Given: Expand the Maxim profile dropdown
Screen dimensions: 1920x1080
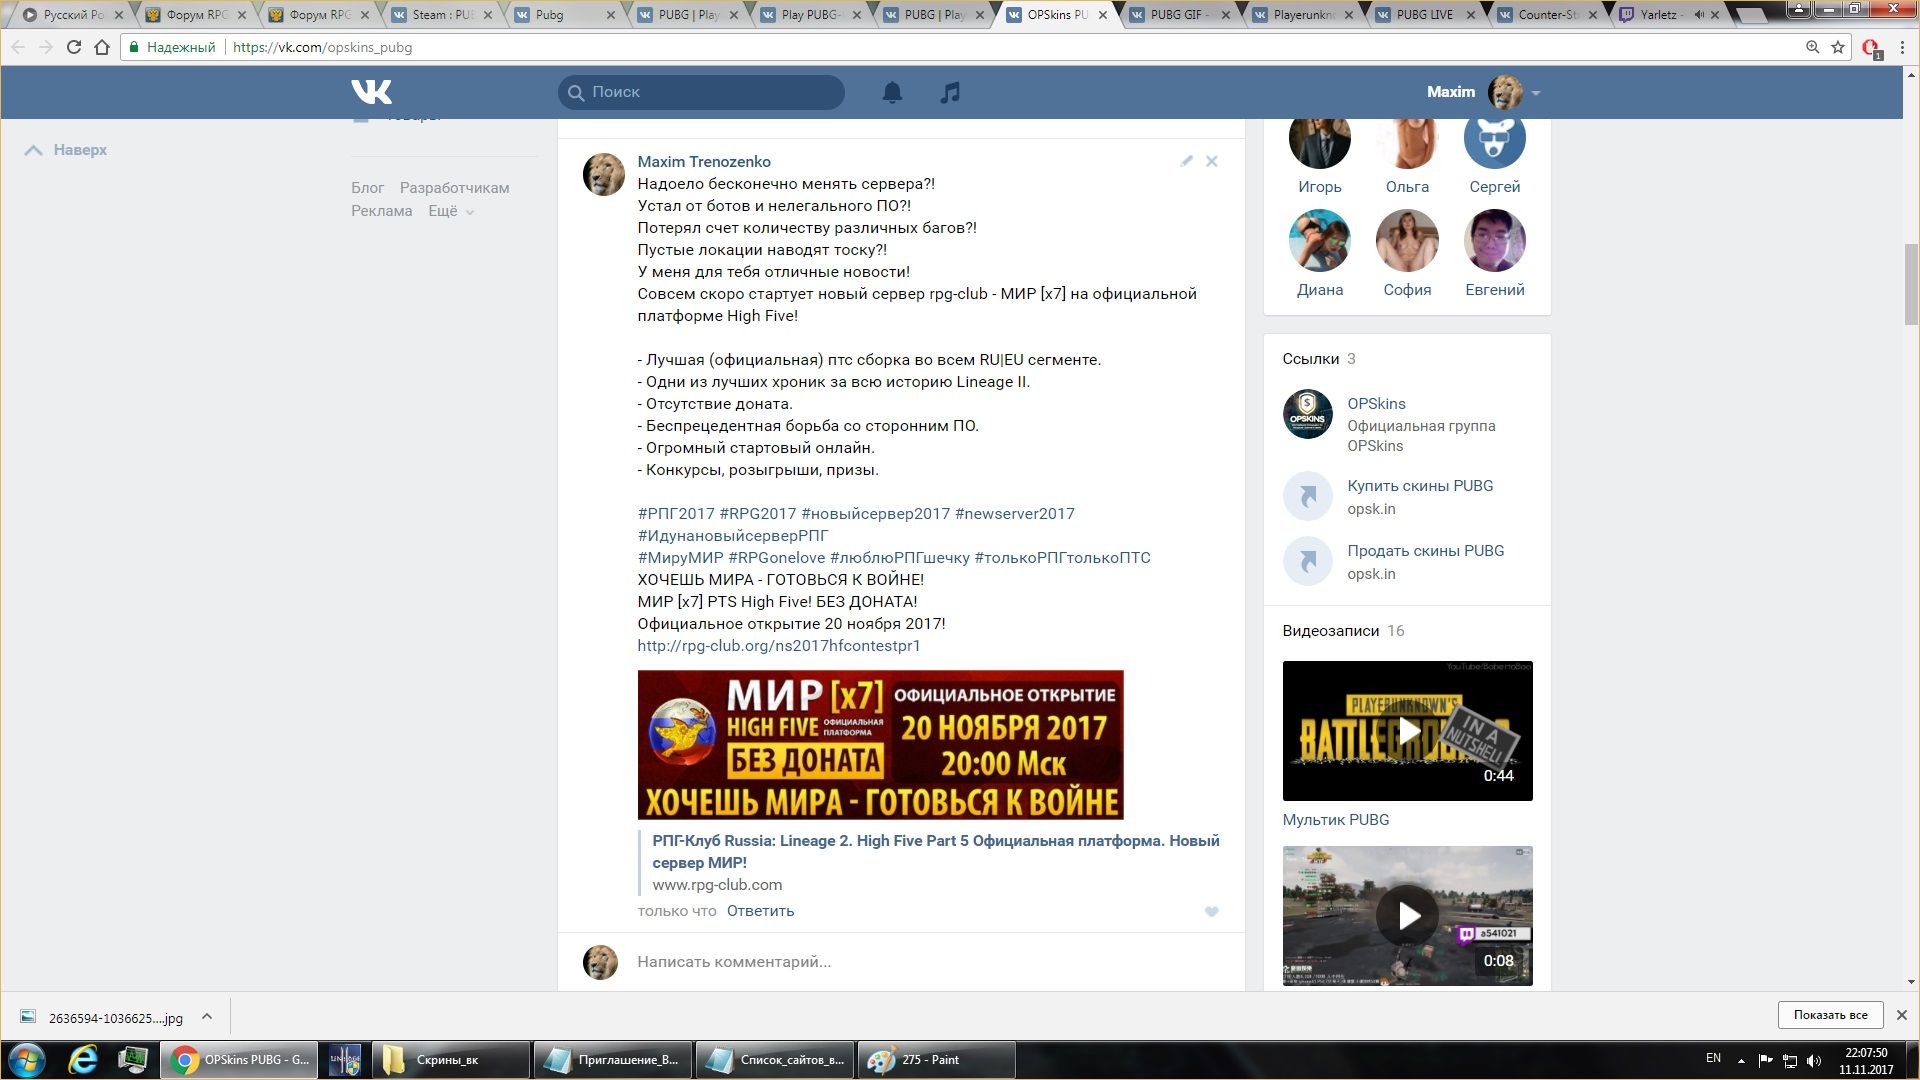Looking at the screenshot, I should pos(1535,93).
